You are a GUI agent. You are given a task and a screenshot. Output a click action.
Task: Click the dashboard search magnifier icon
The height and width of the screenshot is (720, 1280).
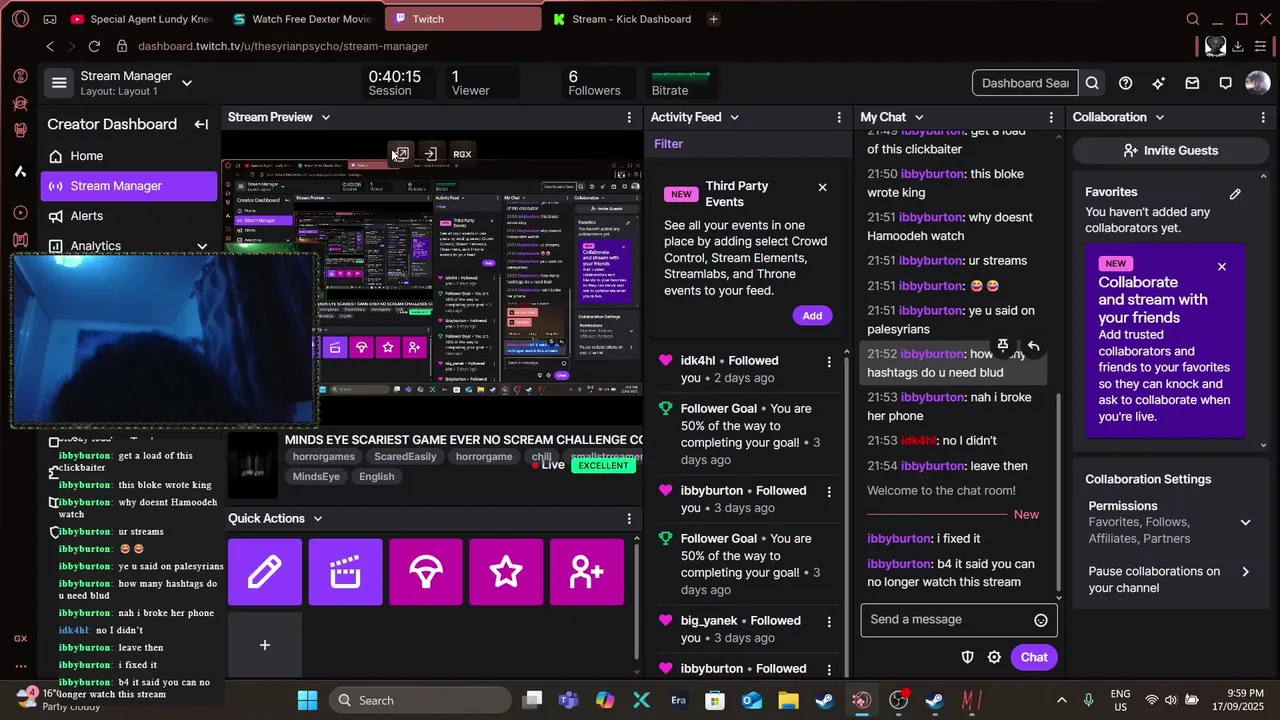[x=1092, y=83]
